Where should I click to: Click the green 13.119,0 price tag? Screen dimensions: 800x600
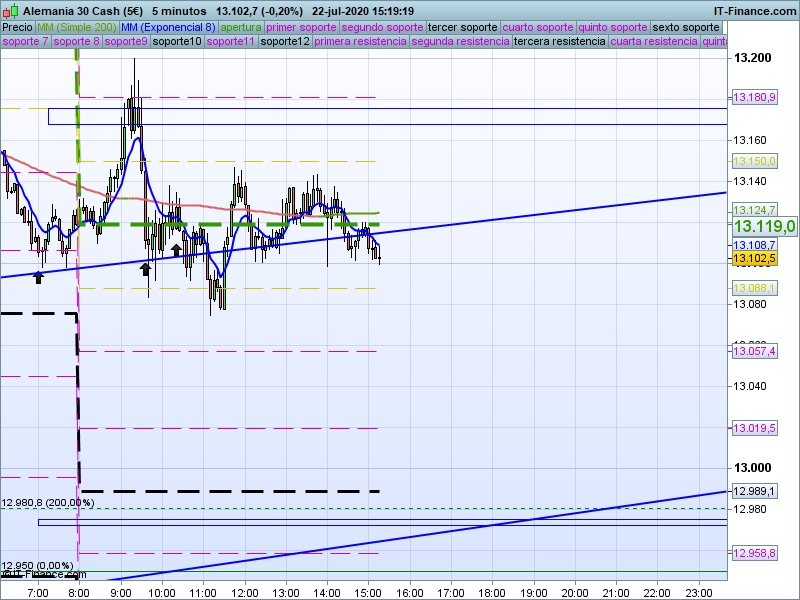tap(764, 226)
